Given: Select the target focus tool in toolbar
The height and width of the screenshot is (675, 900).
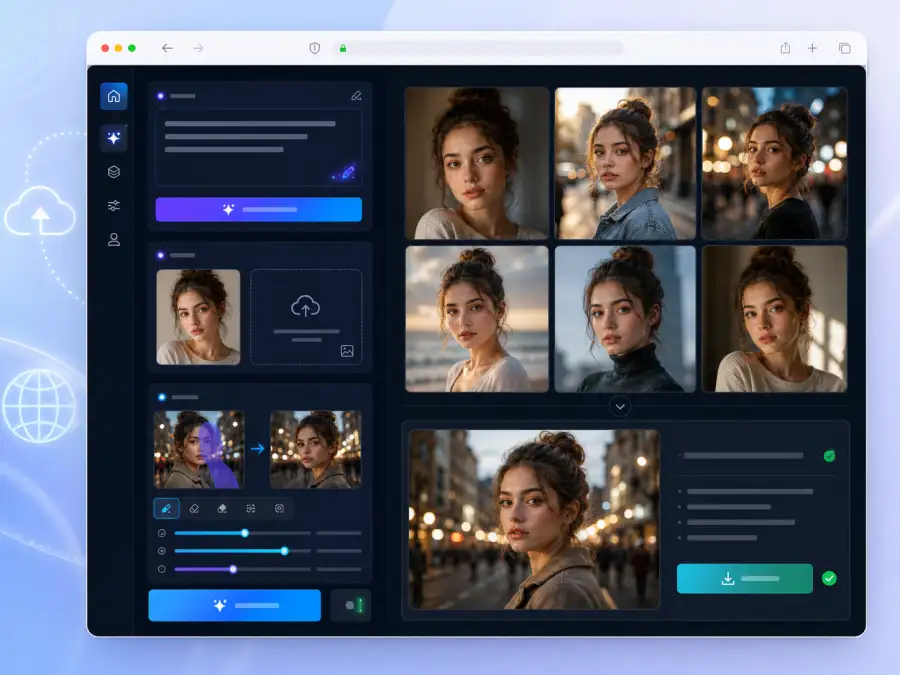Looking at the screenshot, I should [280, 509].
